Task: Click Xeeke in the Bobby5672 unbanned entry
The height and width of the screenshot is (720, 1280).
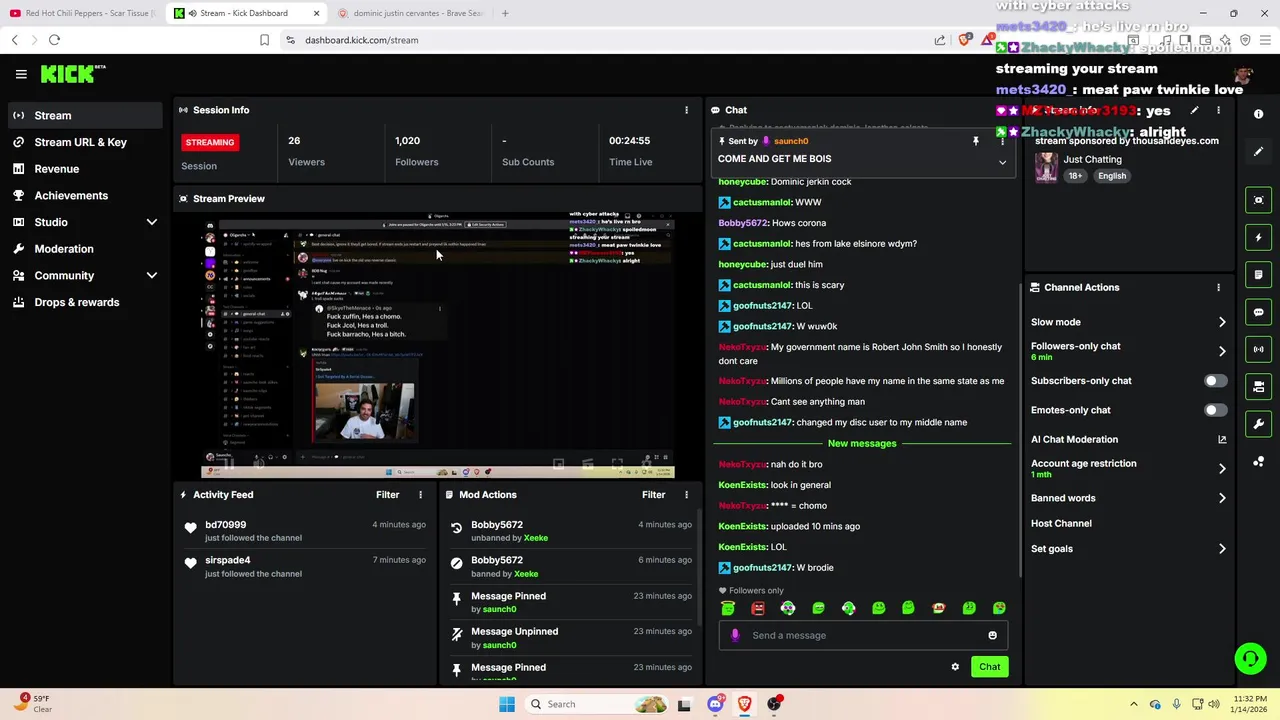Action: 536,538
